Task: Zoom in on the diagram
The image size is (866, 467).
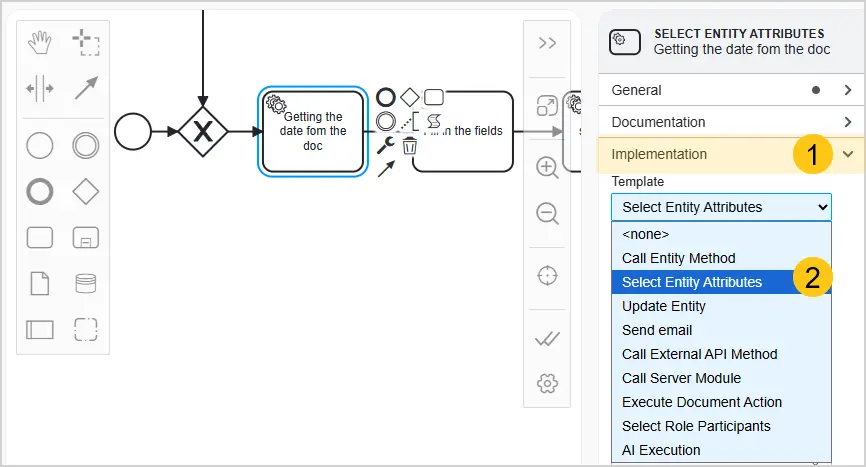Action: [547, 167]
